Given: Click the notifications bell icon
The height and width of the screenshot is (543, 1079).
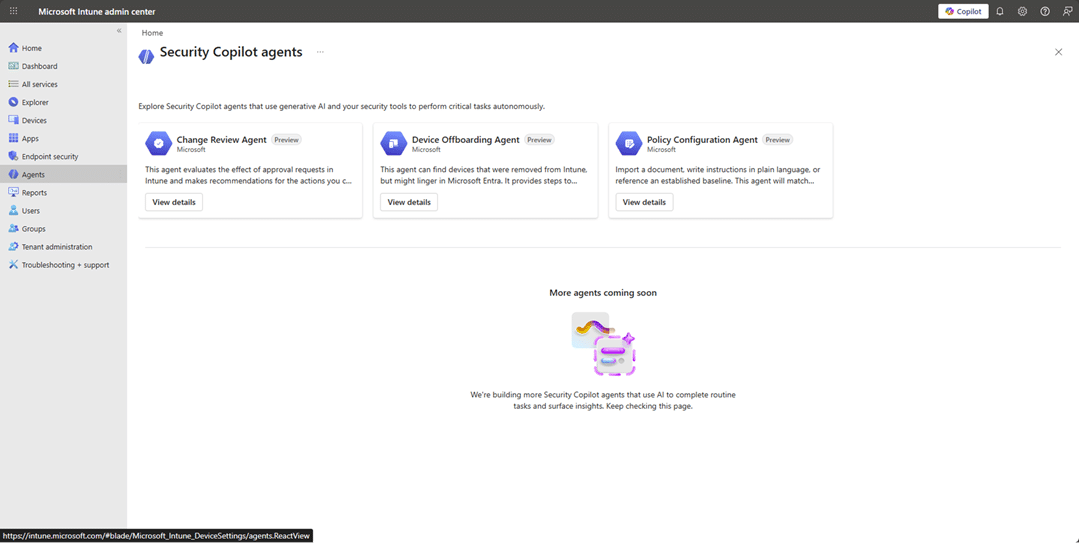Looking at the screenshot, I should [999, 11].
